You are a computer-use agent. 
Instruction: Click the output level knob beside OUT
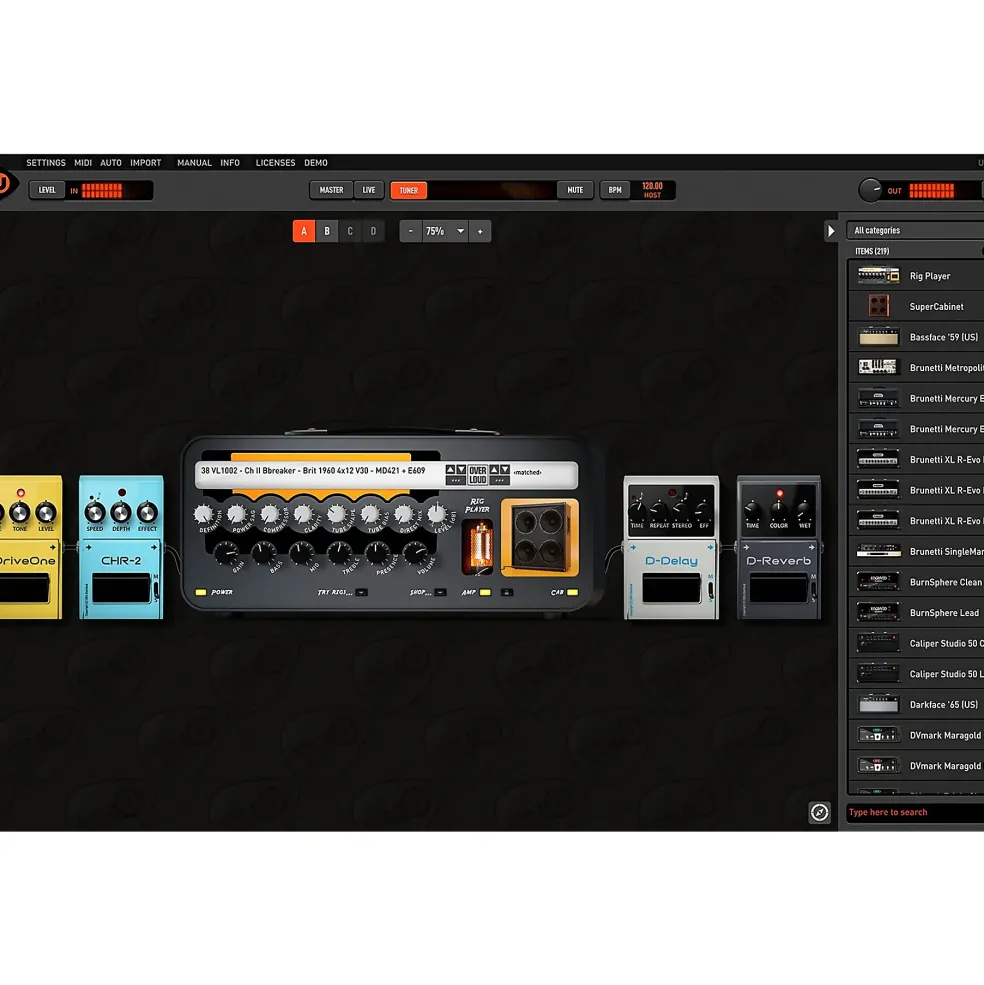870,190
